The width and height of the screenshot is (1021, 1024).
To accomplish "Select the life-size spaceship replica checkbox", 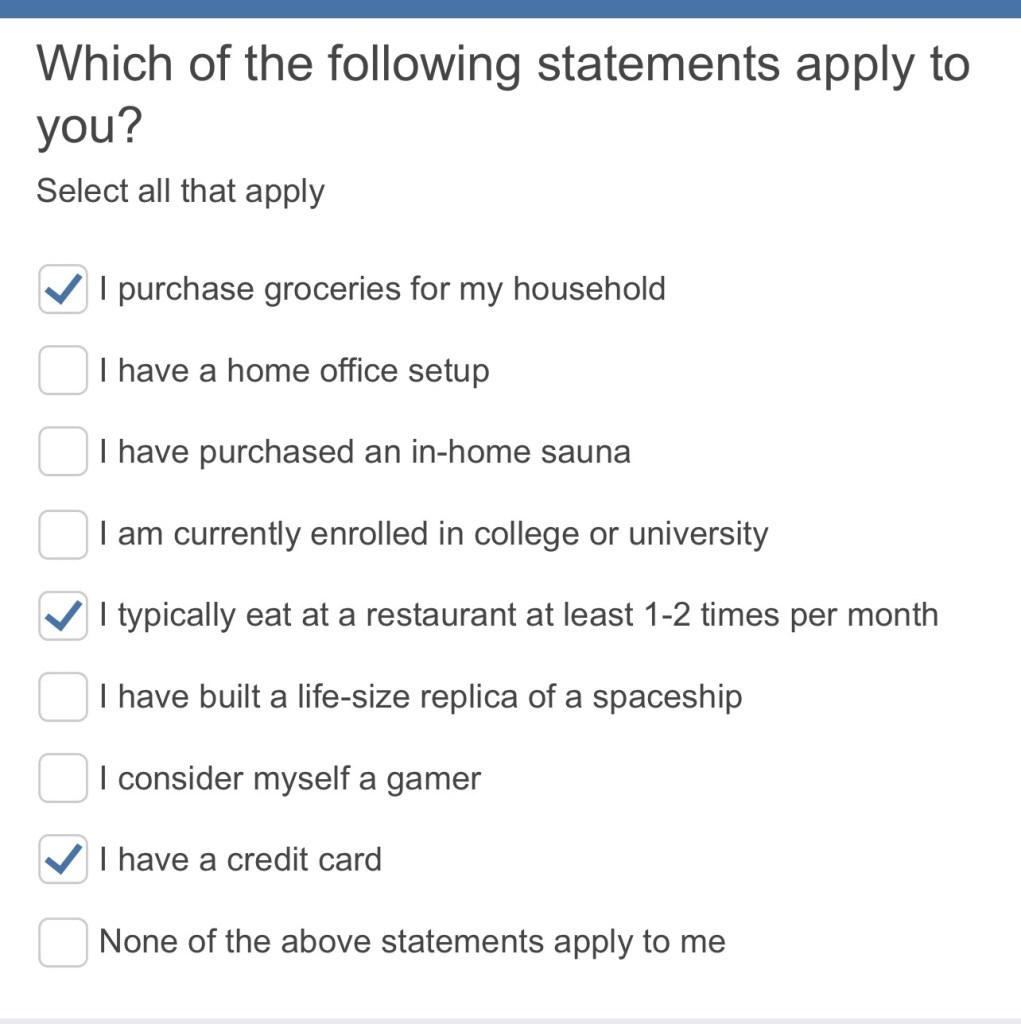I will pyautogui.click(x=63, y=697).
